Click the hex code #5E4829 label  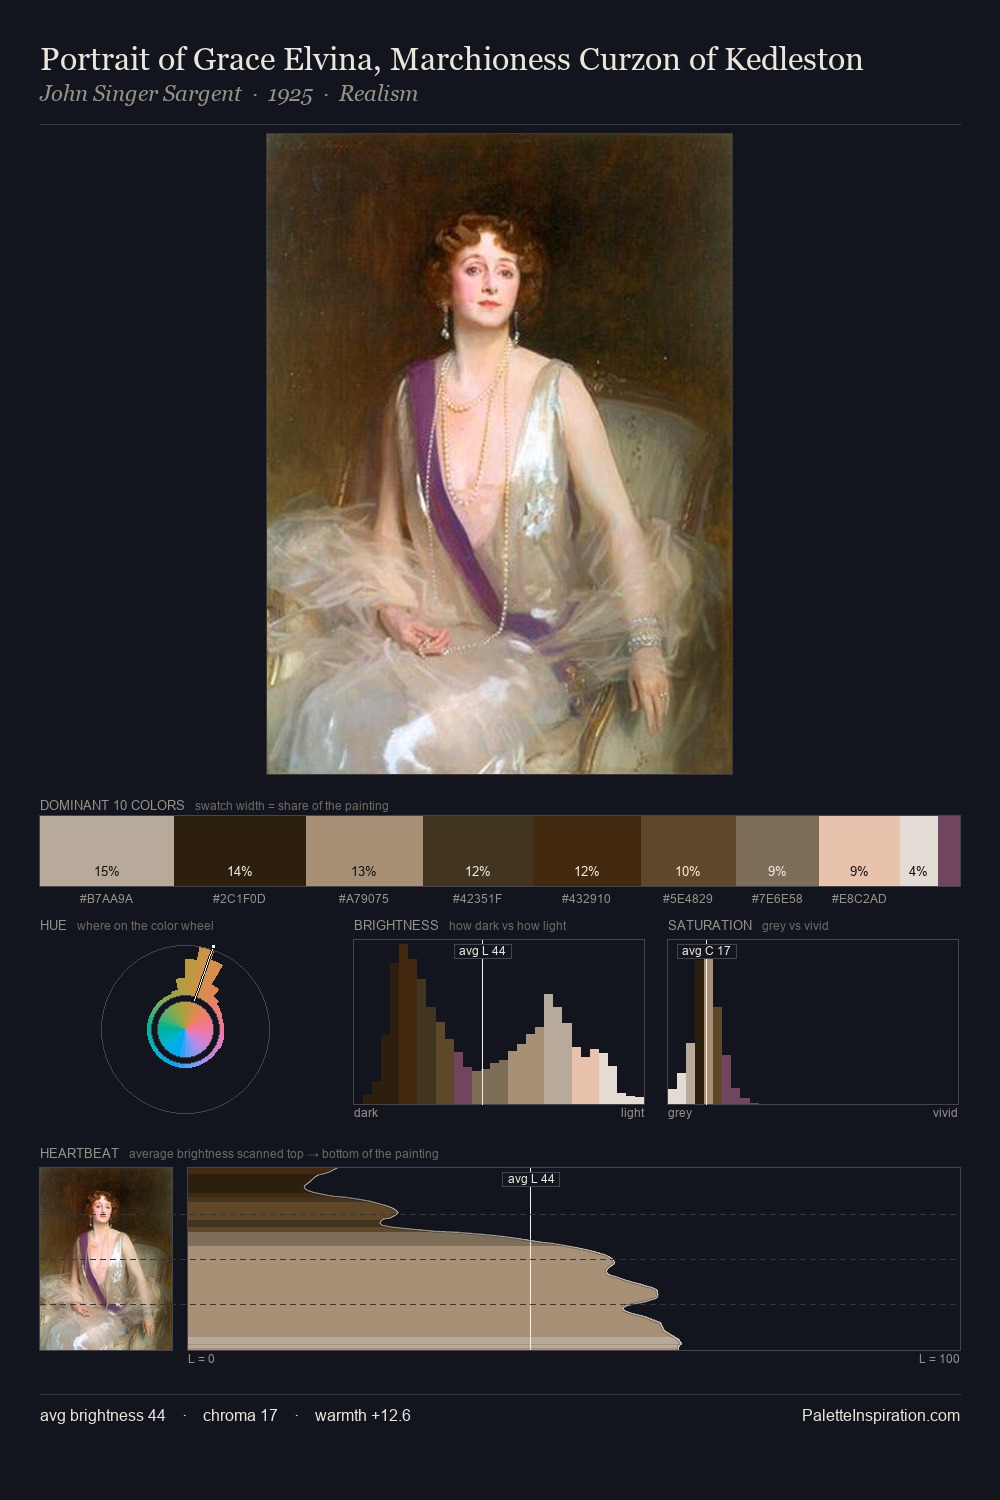tap(688, 899)
